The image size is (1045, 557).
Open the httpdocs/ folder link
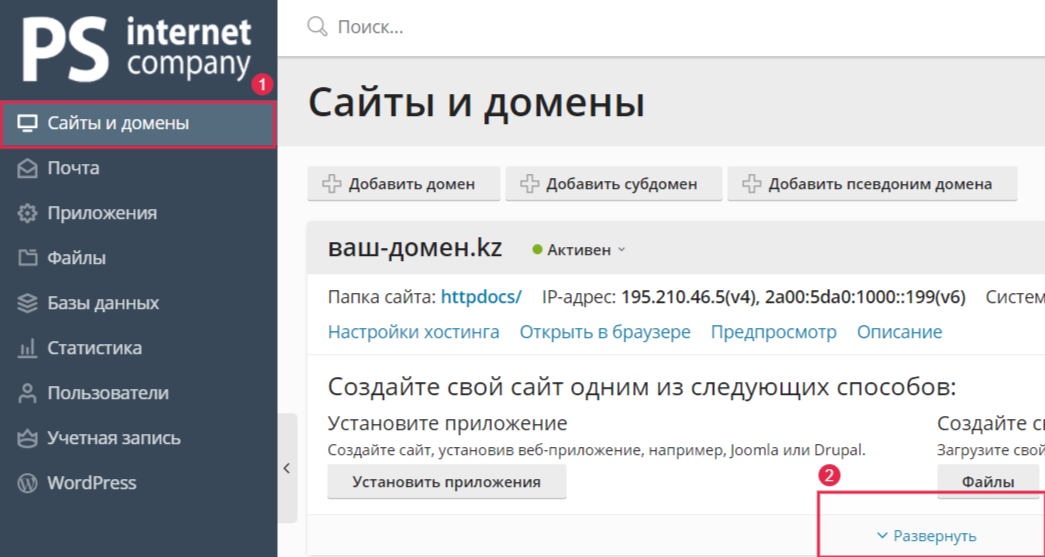(481, 297)
